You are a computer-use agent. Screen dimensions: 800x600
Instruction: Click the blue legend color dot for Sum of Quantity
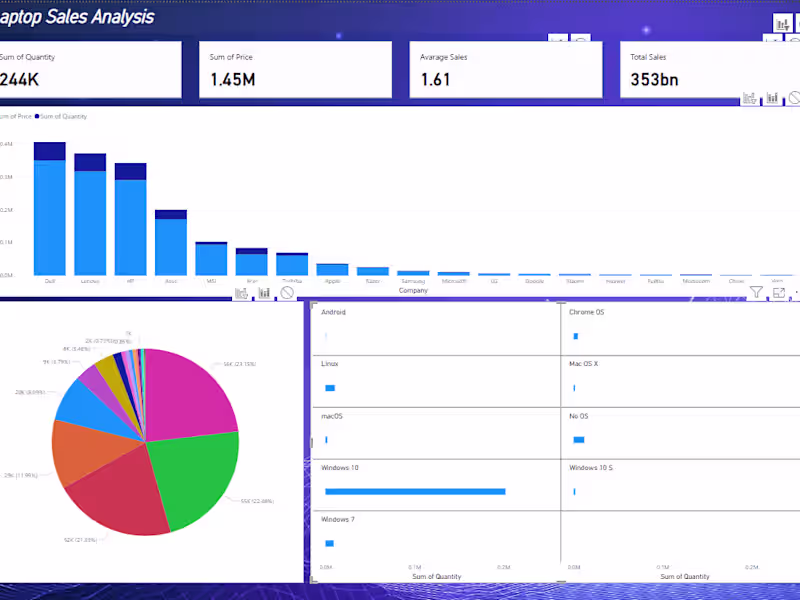click(37, 117)
